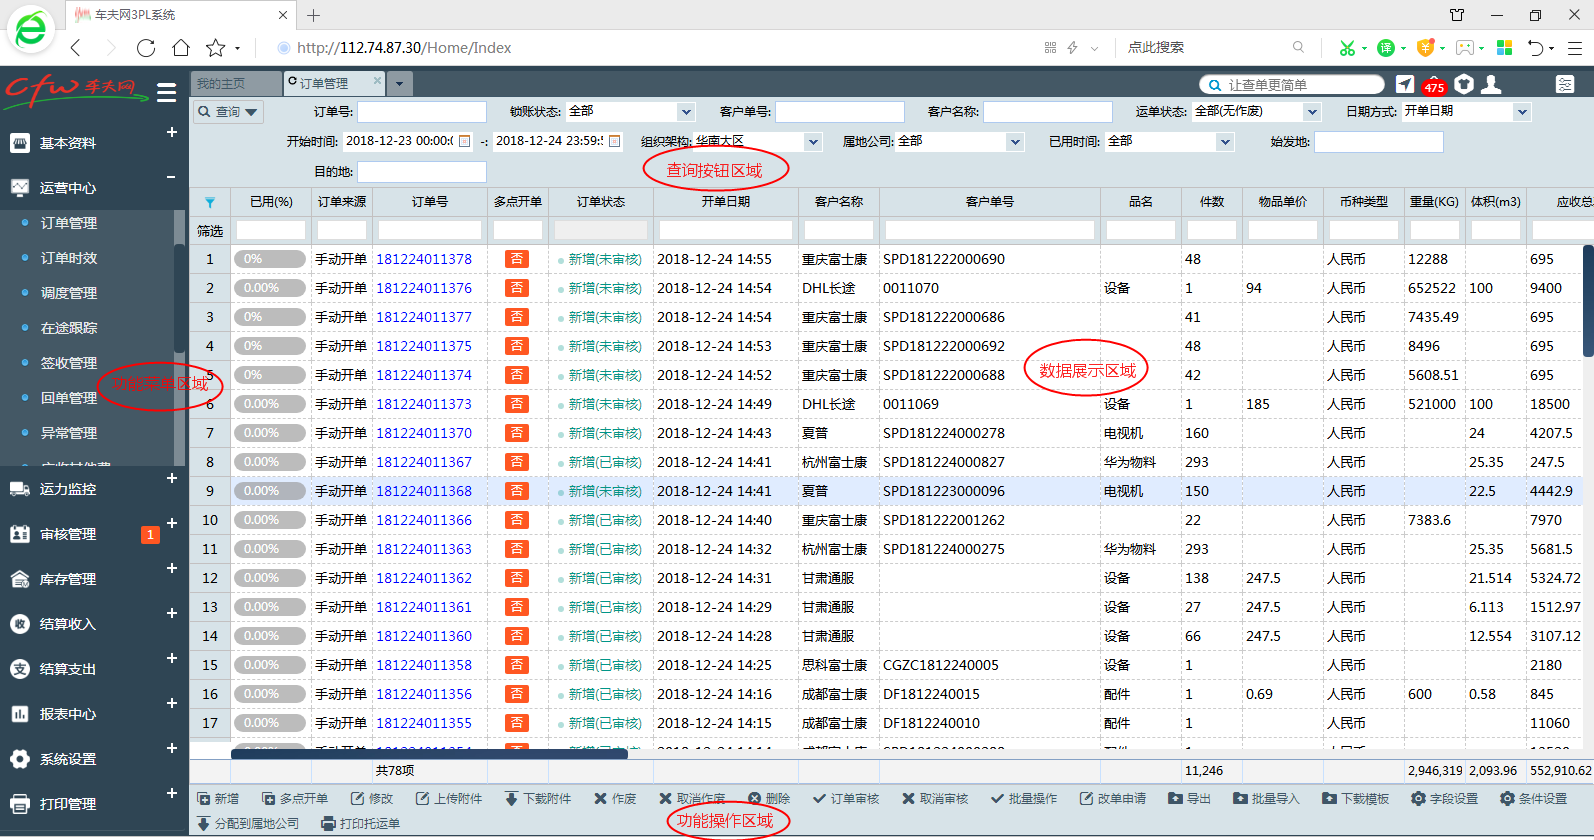Click the 客户名称 column header
Screen dimensions: 1594x840
(x=838, y=202)
